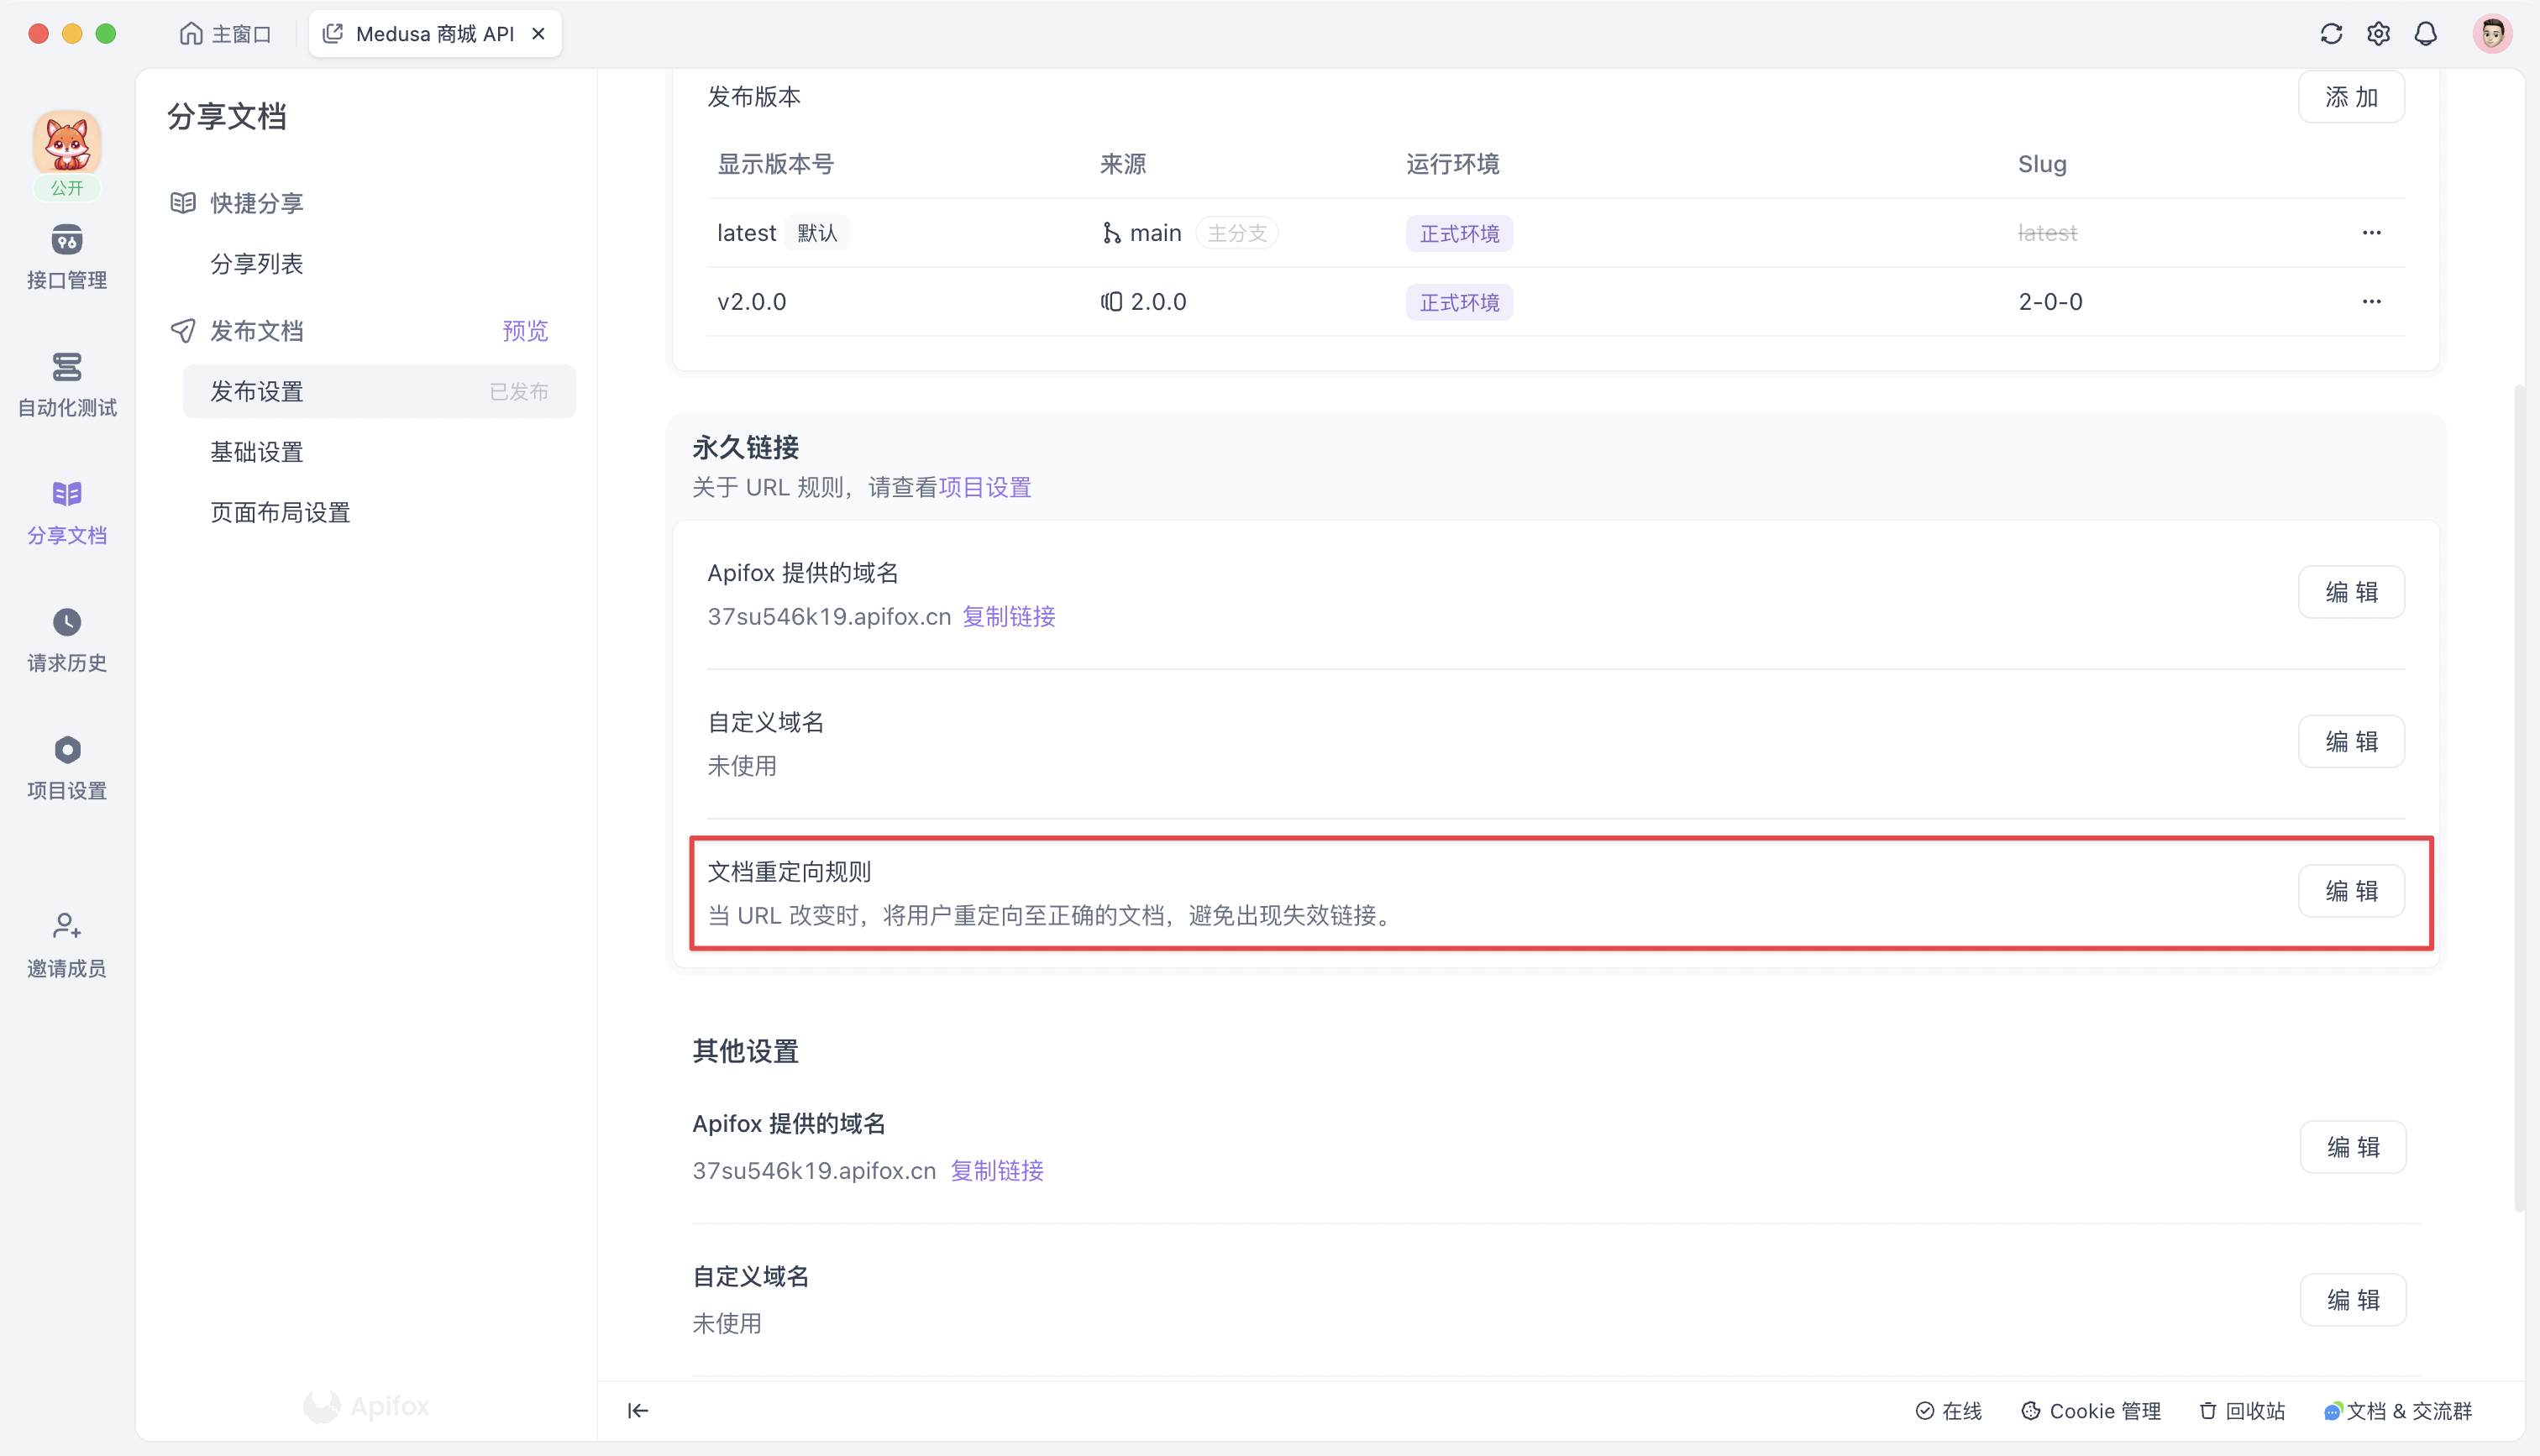Click 预览 next to 发布文档

pyautogui.click(x=524, y=330)
